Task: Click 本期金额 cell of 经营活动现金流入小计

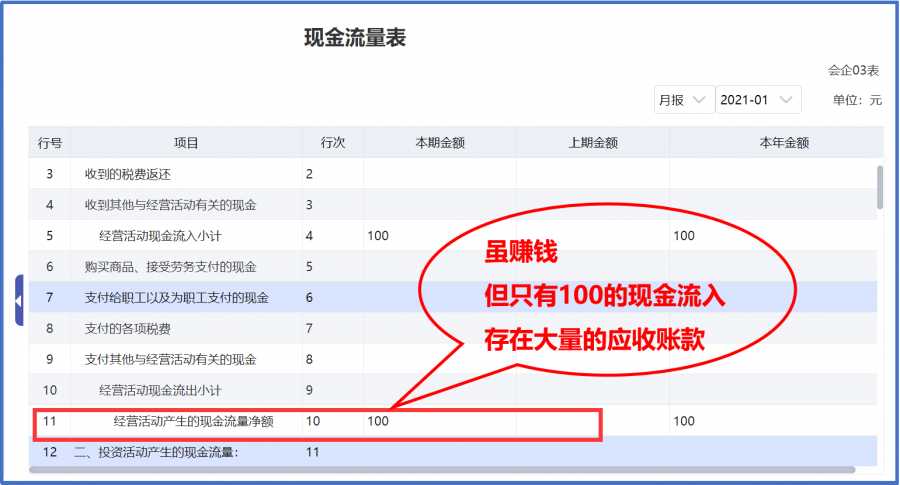Action: click(x=440, y=236)
